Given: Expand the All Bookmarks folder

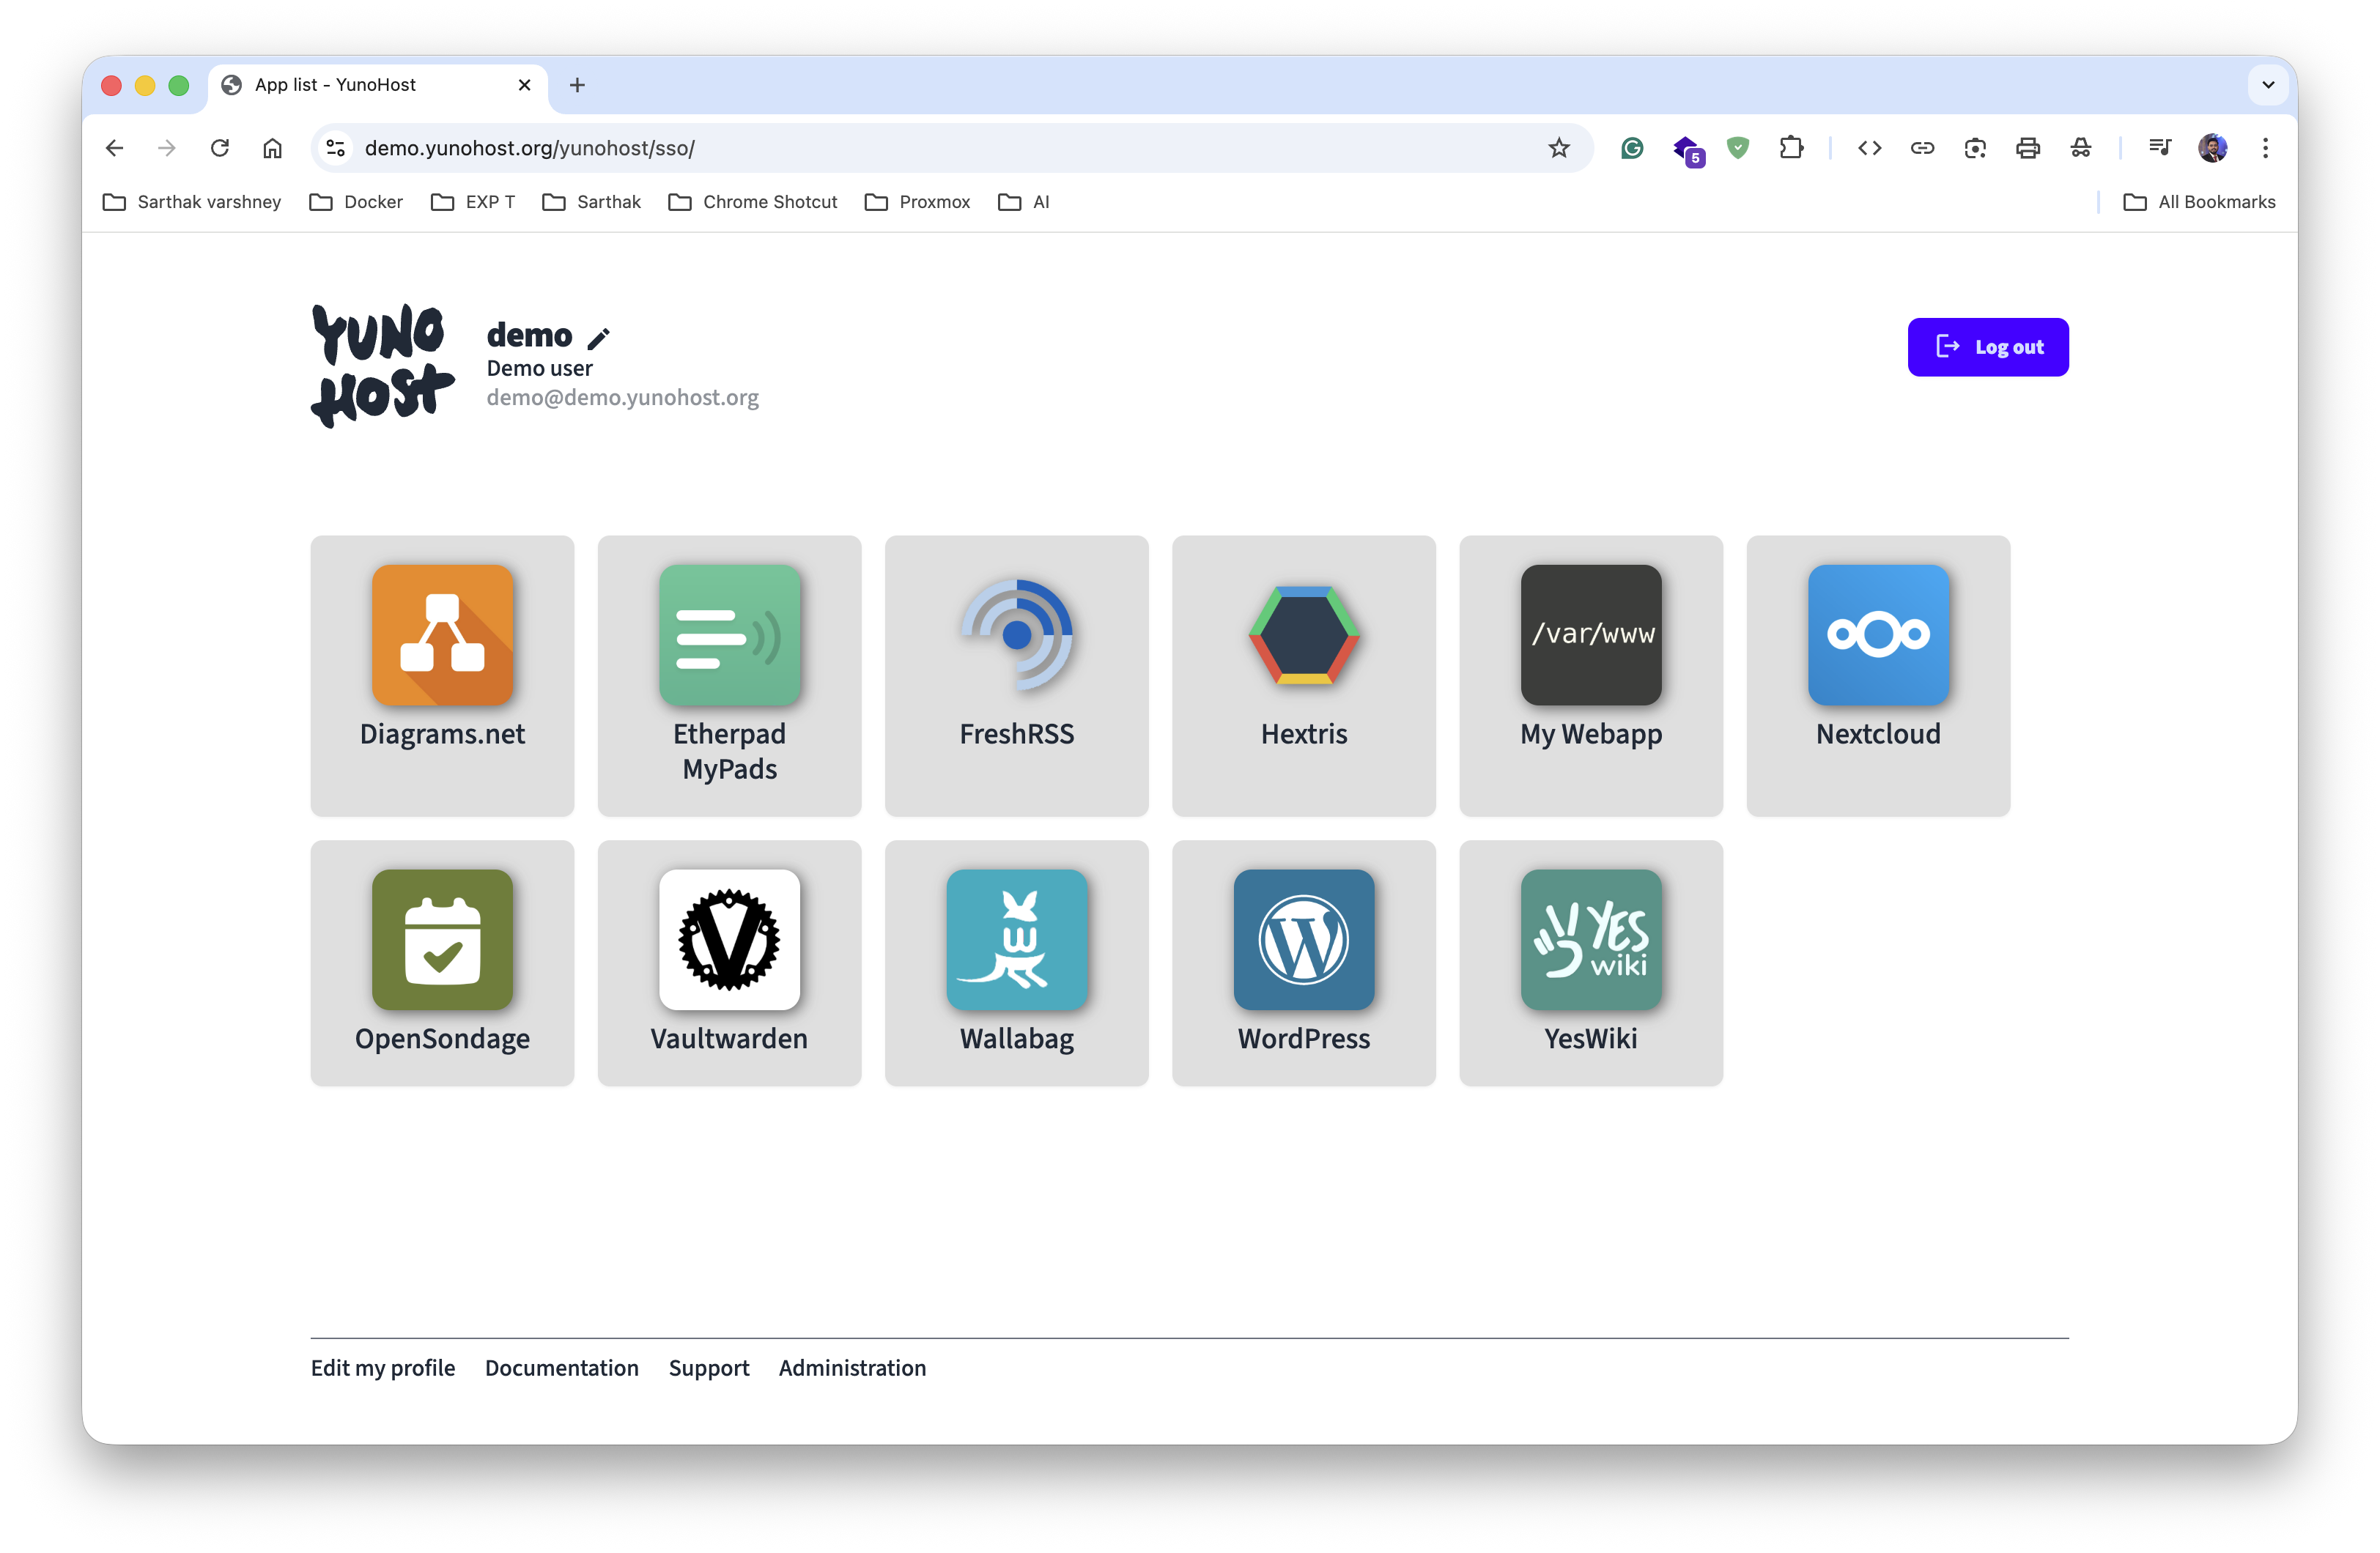Looking at the screenshot, I should tap(2198, 202).
